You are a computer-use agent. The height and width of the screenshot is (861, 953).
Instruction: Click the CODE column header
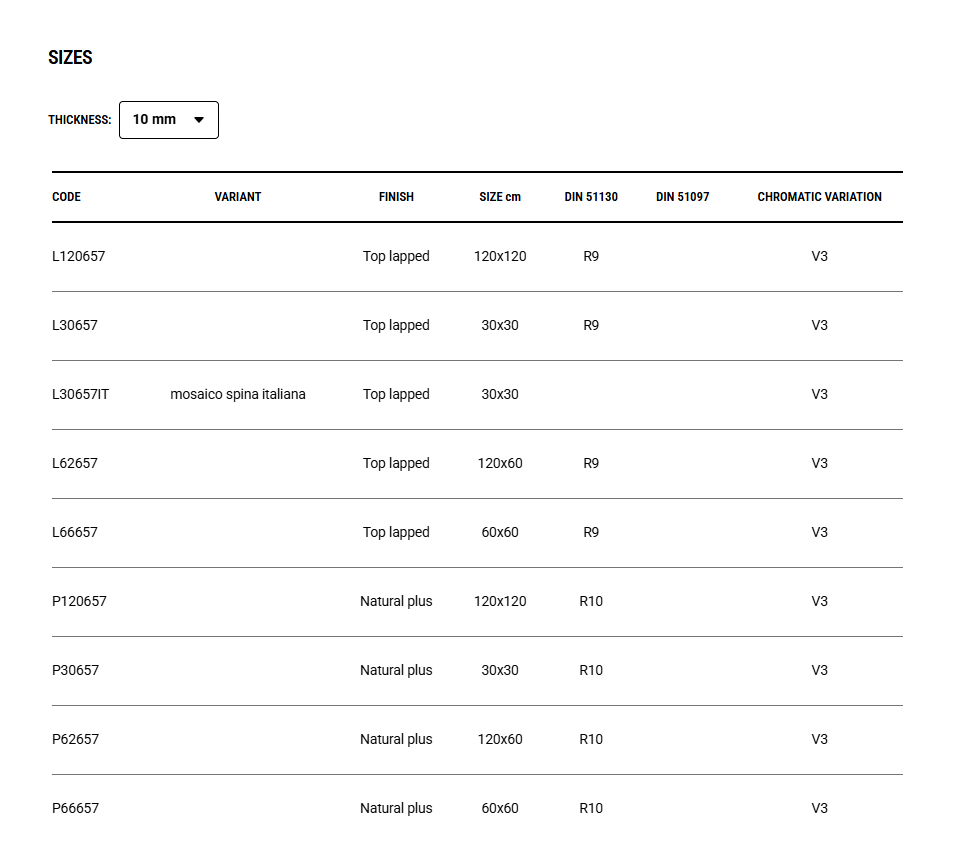pos(66,197)
